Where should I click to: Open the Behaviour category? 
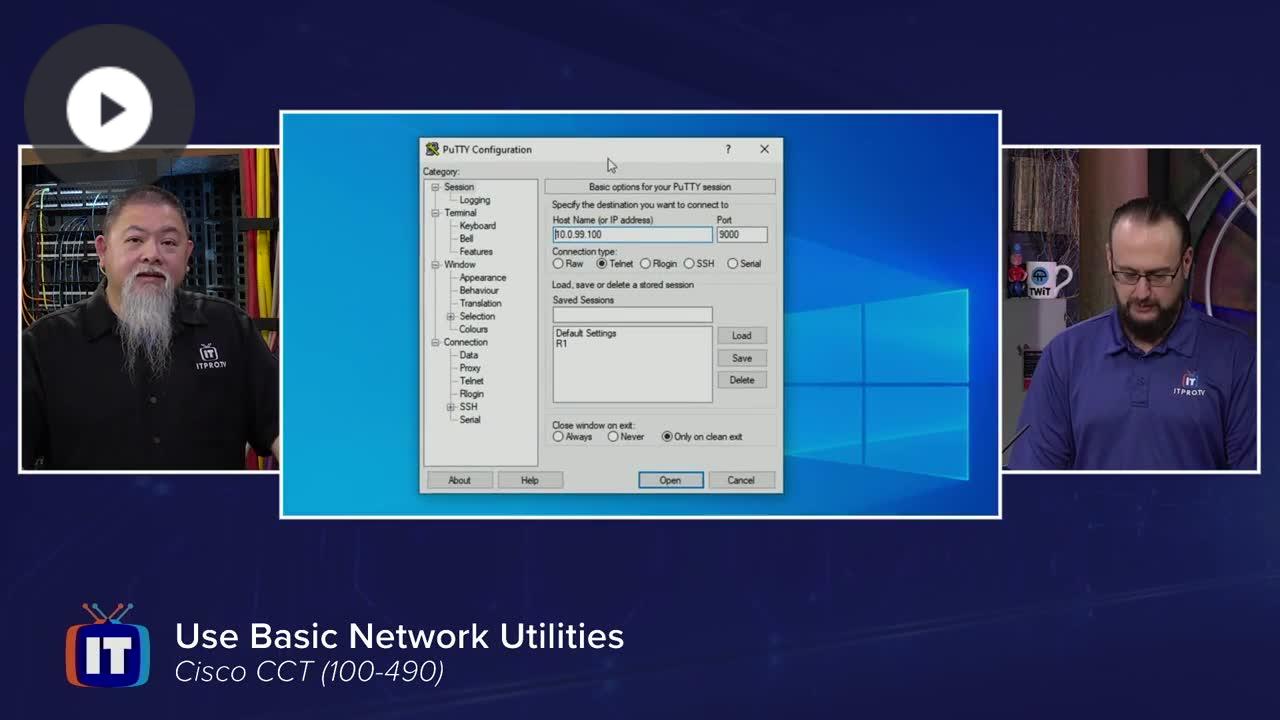[481, 291]
